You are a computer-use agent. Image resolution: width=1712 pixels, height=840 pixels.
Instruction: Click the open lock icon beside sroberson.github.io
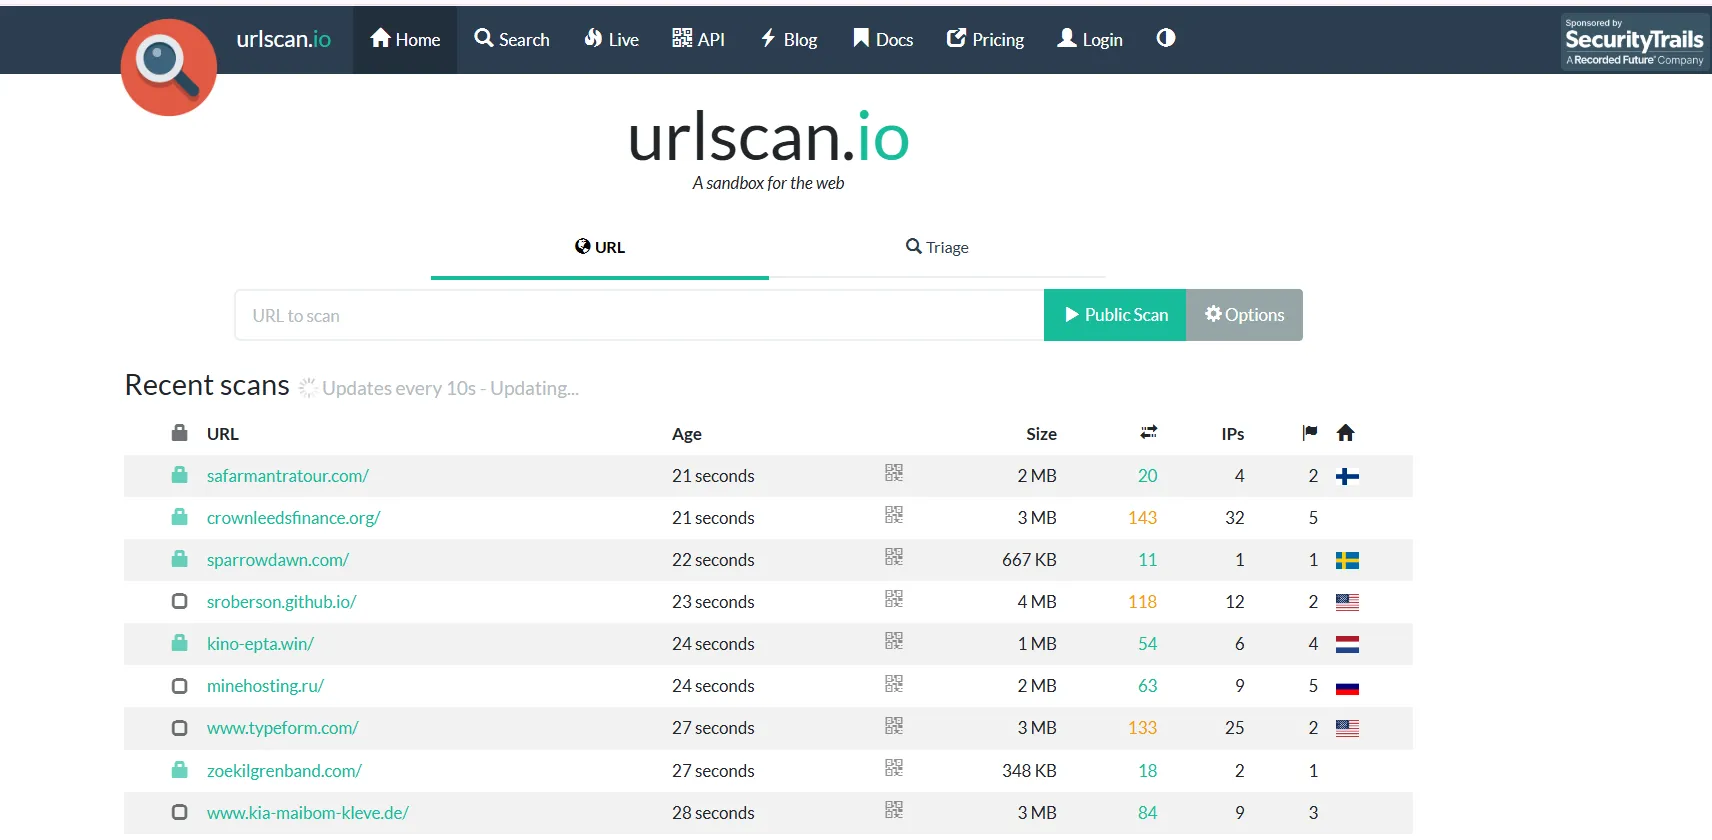[x=180, y=601]
